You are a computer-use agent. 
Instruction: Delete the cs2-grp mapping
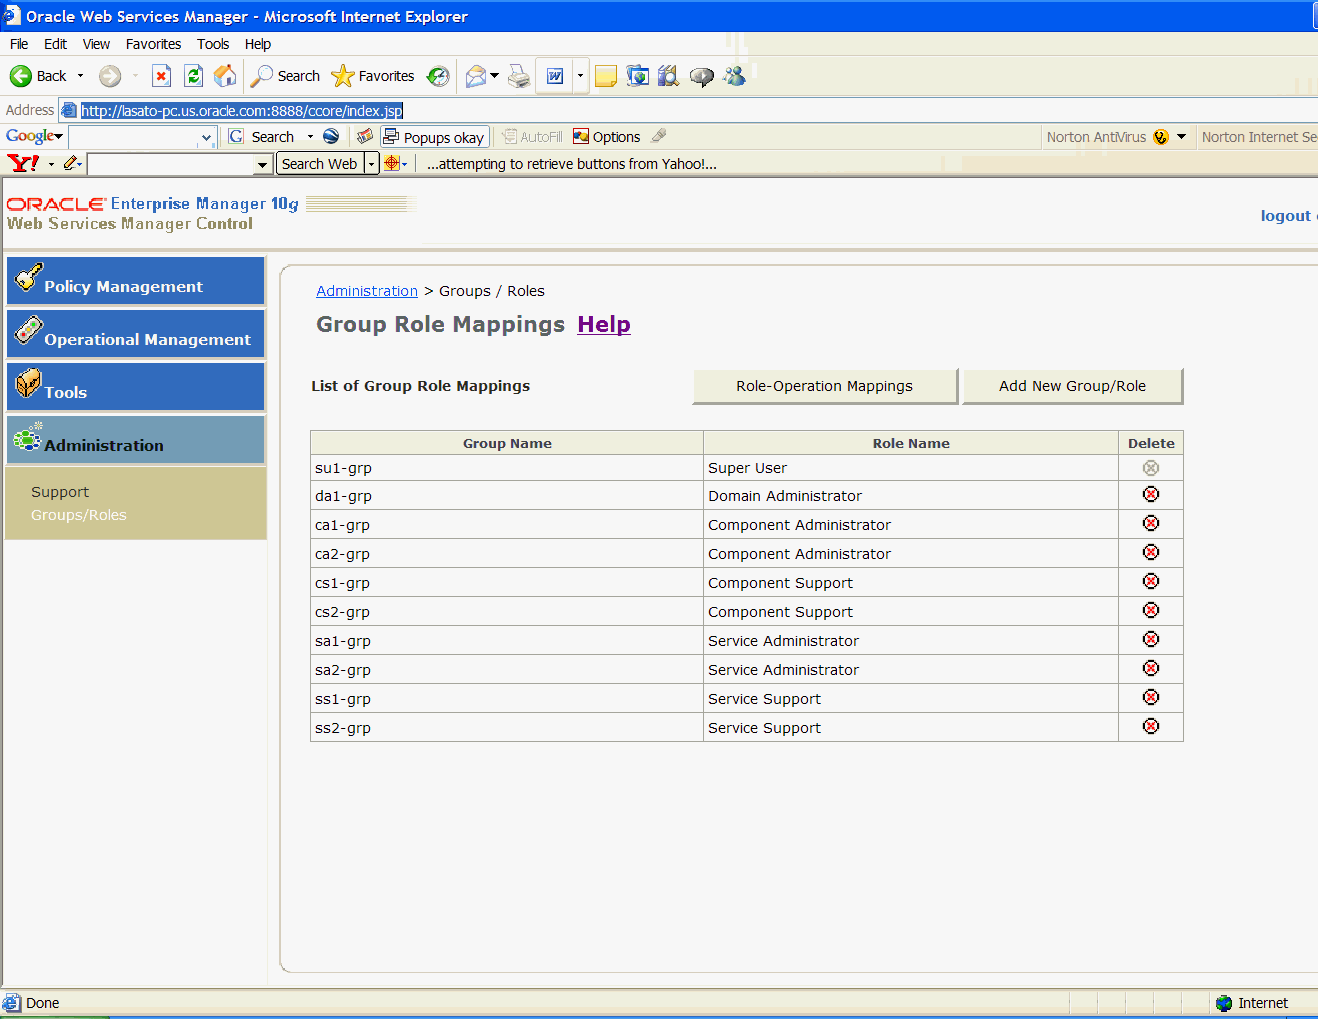(1151, 610)
